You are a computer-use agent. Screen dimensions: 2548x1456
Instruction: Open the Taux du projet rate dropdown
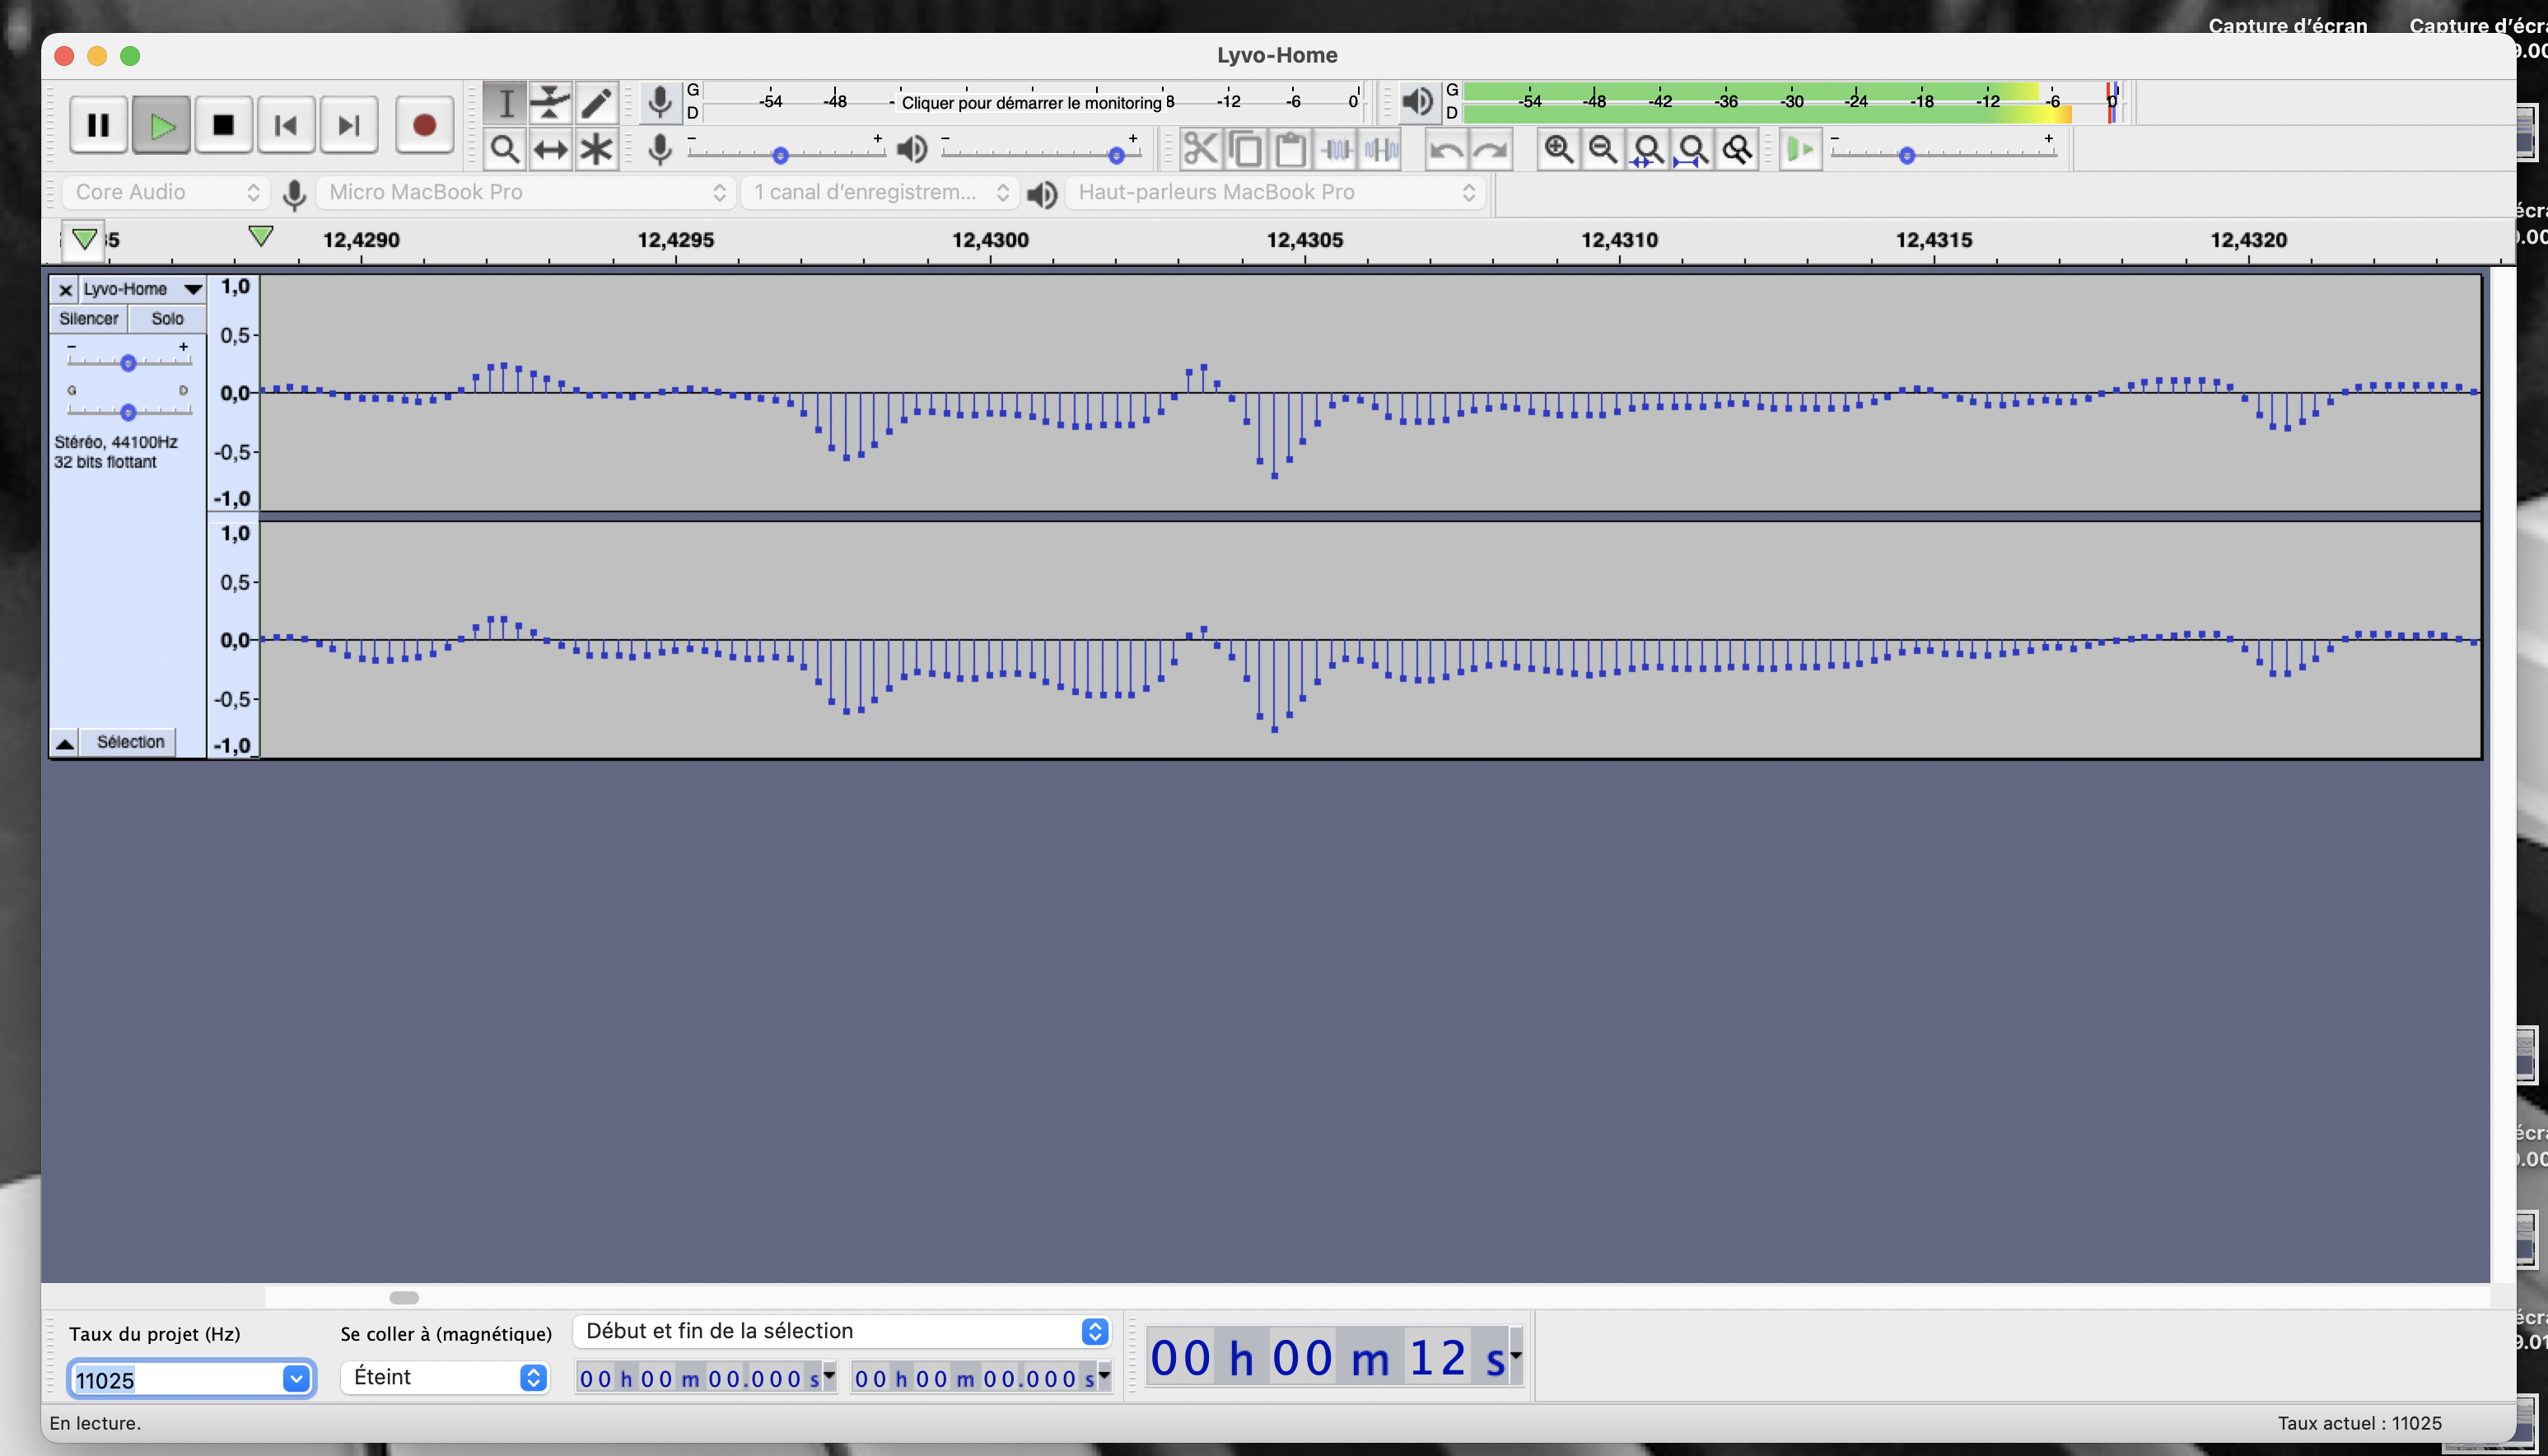click(x=296, y=1379)
